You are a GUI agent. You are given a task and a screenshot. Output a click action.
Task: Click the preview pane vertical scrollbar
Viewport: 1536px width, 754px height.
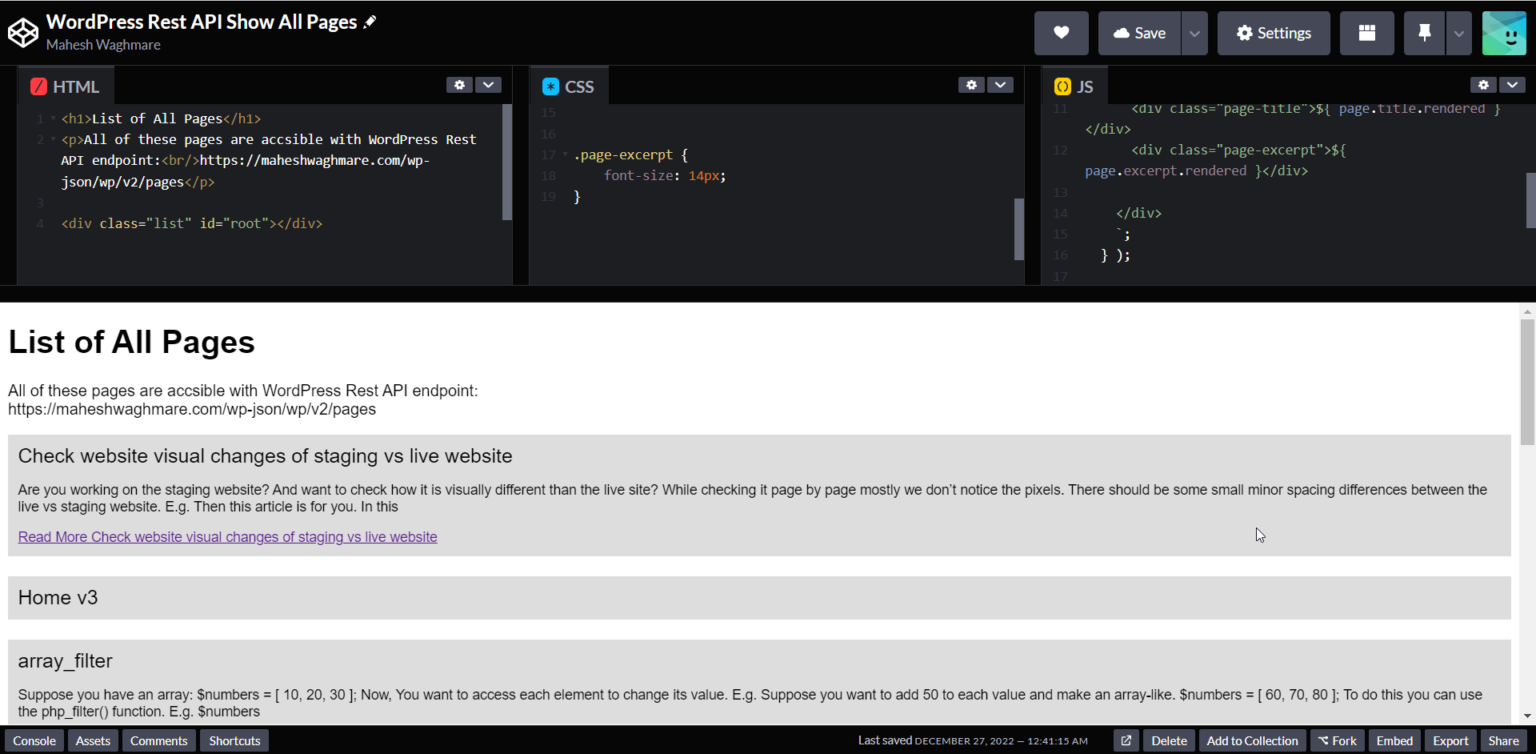click(1526, 382)
